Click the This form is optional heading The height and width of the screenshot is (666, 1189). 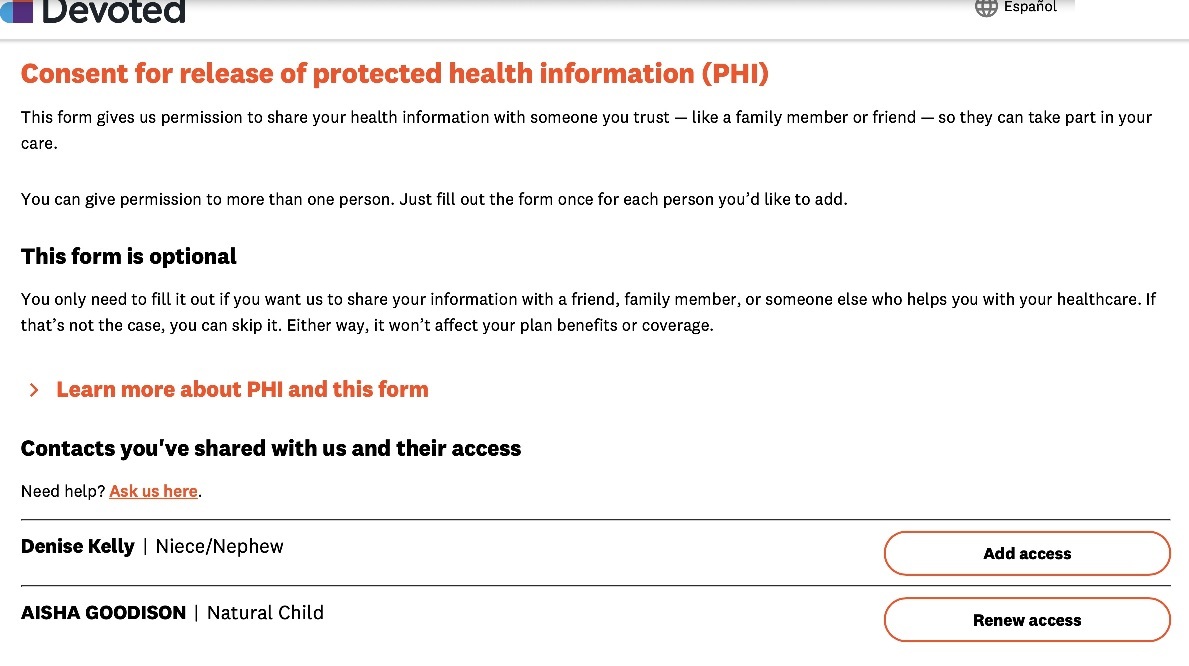pos(129,257)
